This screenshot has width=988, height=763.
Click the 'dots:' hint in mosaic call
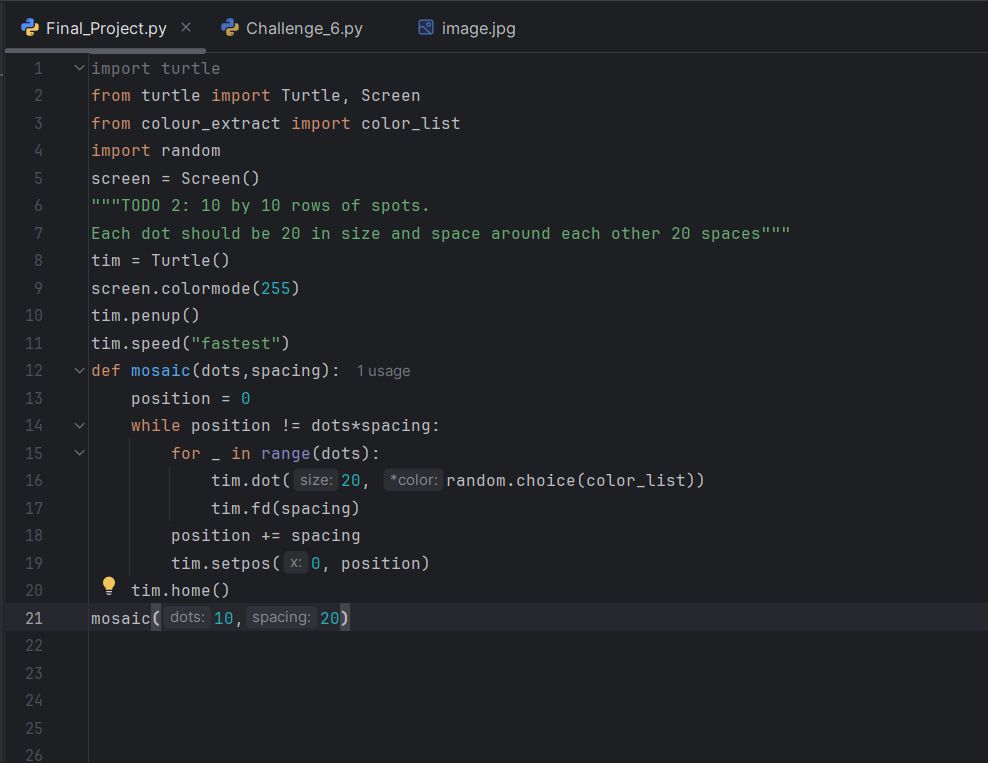click(187, 617)
